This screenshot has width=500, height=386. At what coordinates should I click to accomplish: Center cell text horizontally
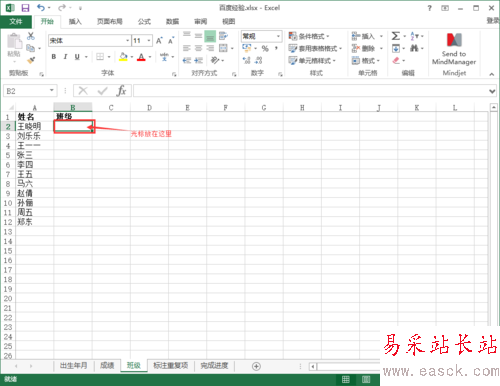coord(198,48)
